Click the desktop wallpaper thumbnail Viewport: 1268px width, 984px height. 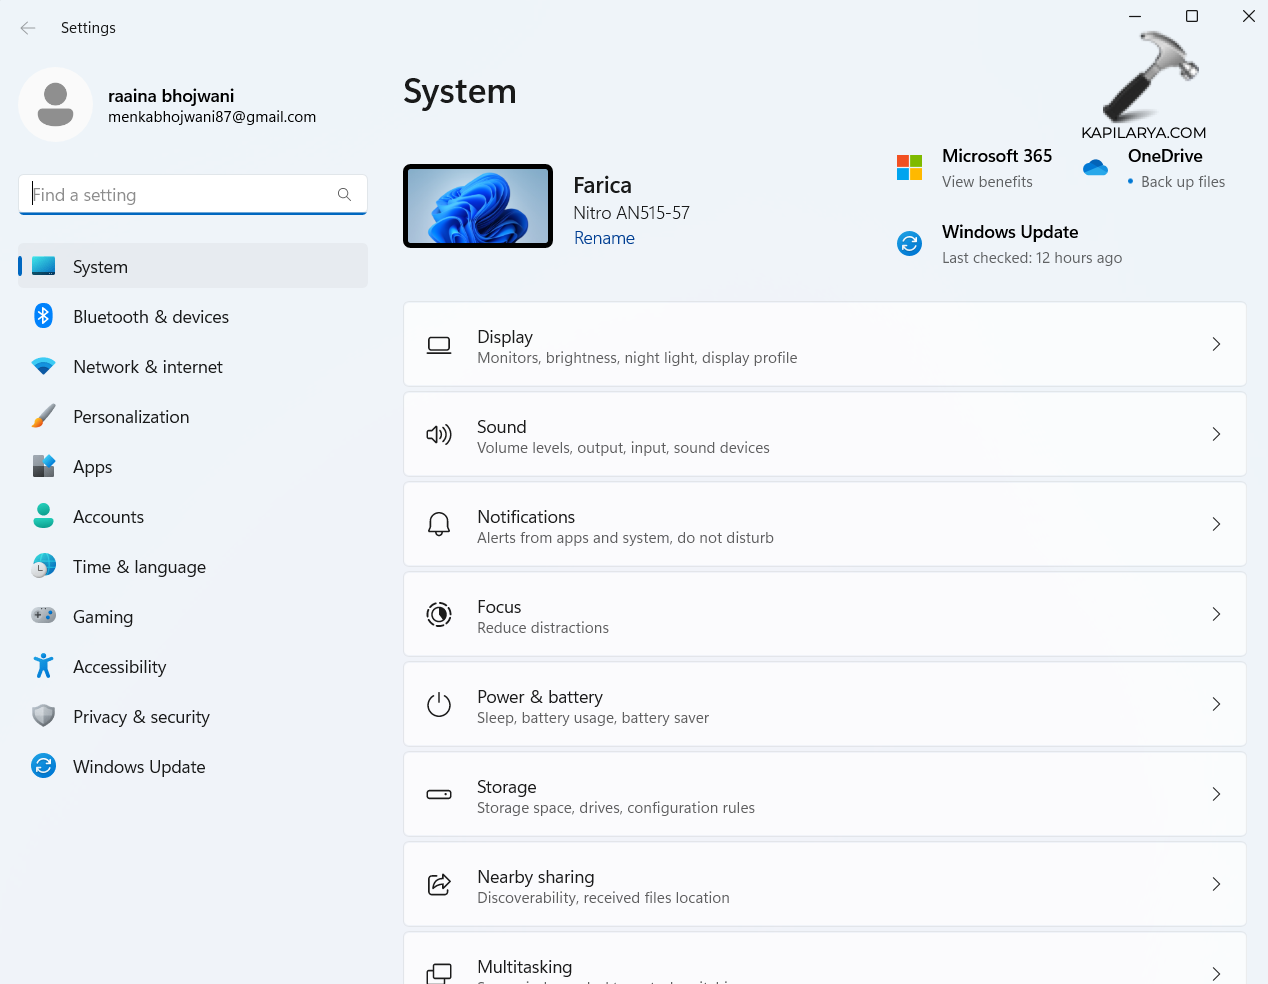click(x=478, y=206)
